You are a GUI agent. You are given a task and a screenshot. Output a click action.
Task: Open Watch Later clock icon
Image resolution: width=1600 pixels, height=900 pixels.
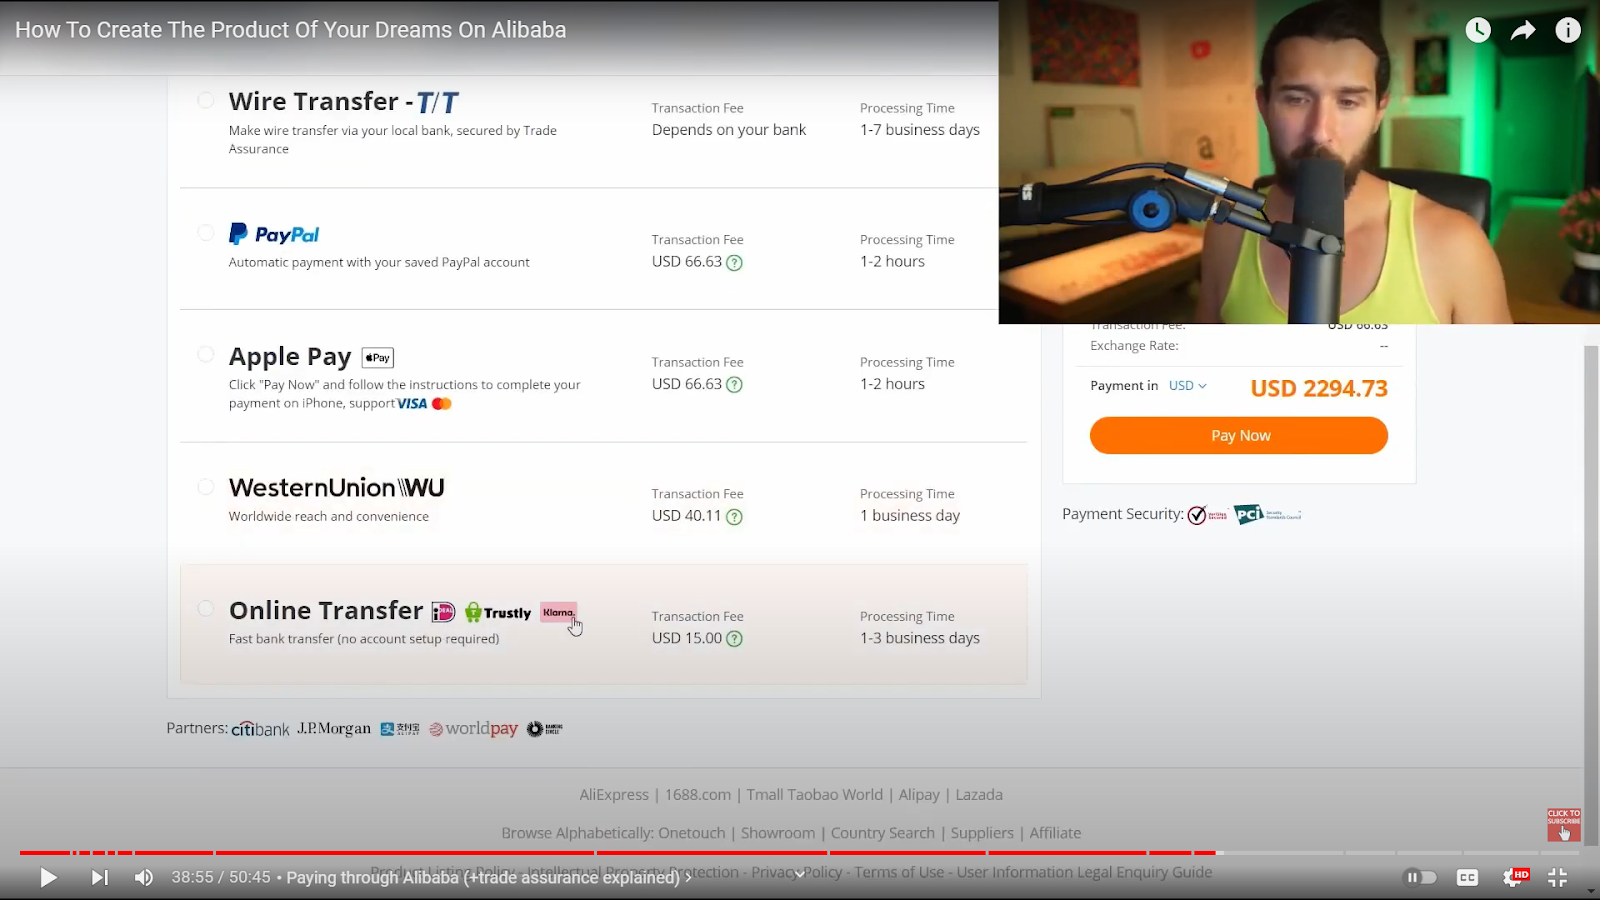click(1478, 30)
